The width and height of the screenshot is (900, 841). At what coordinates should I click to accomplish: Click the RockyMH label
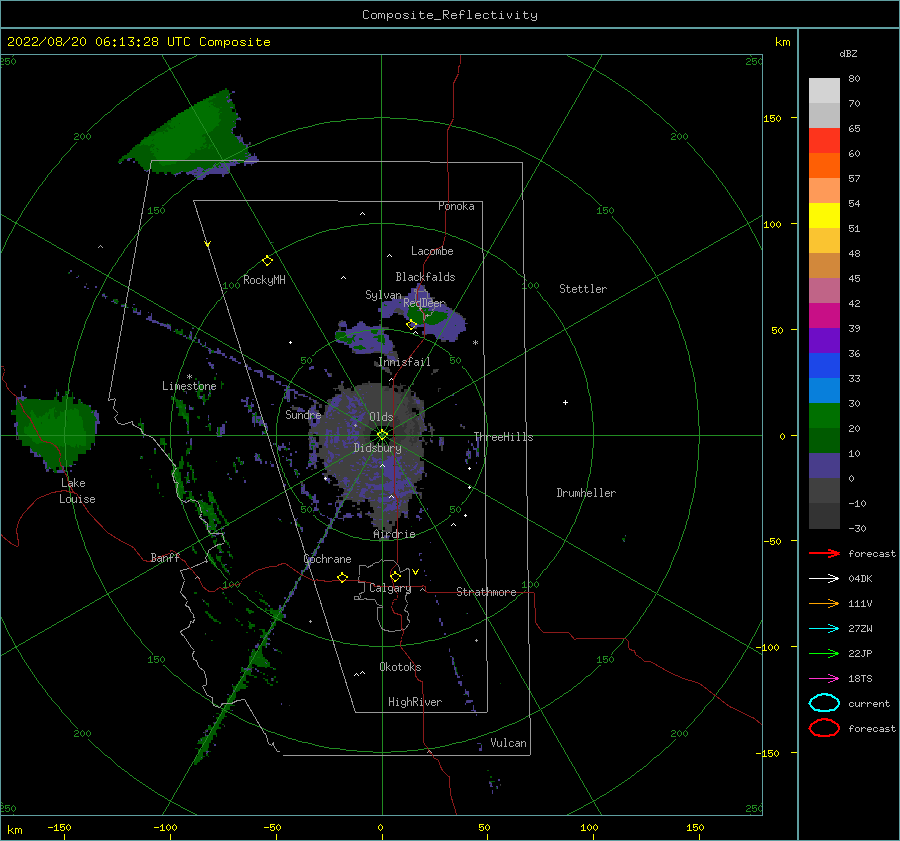264,280
